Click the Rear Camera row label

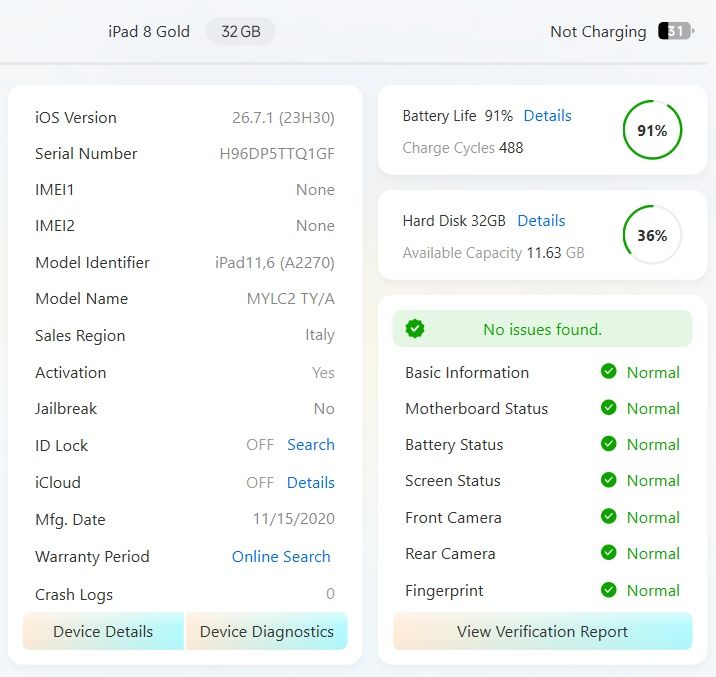coord(450,554)
